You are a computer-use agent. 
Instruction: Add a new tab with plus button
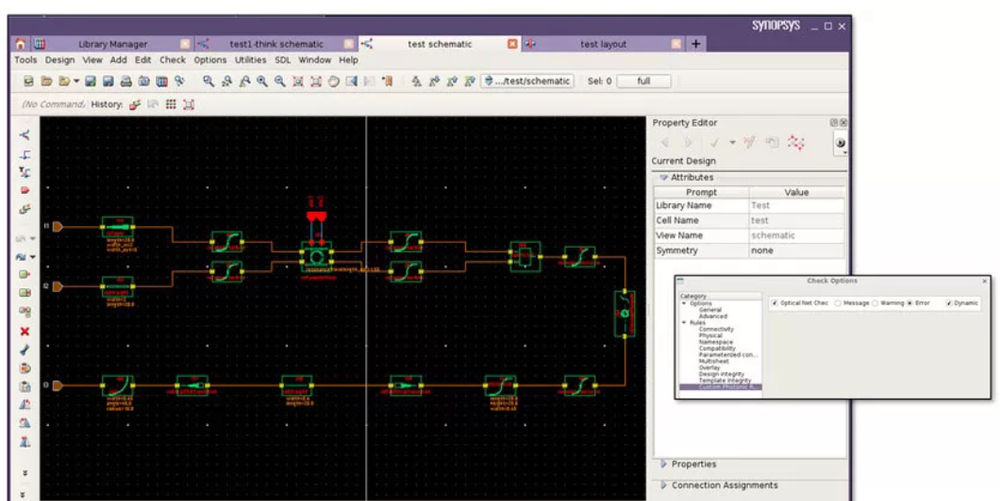[696, 44]
